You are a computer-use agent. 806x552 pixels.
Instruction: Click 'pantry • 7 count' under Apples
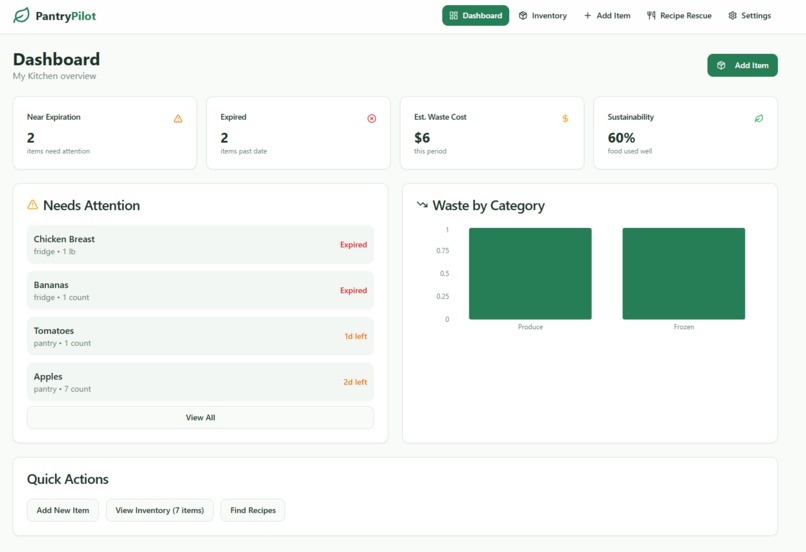(x=62, y=389)
